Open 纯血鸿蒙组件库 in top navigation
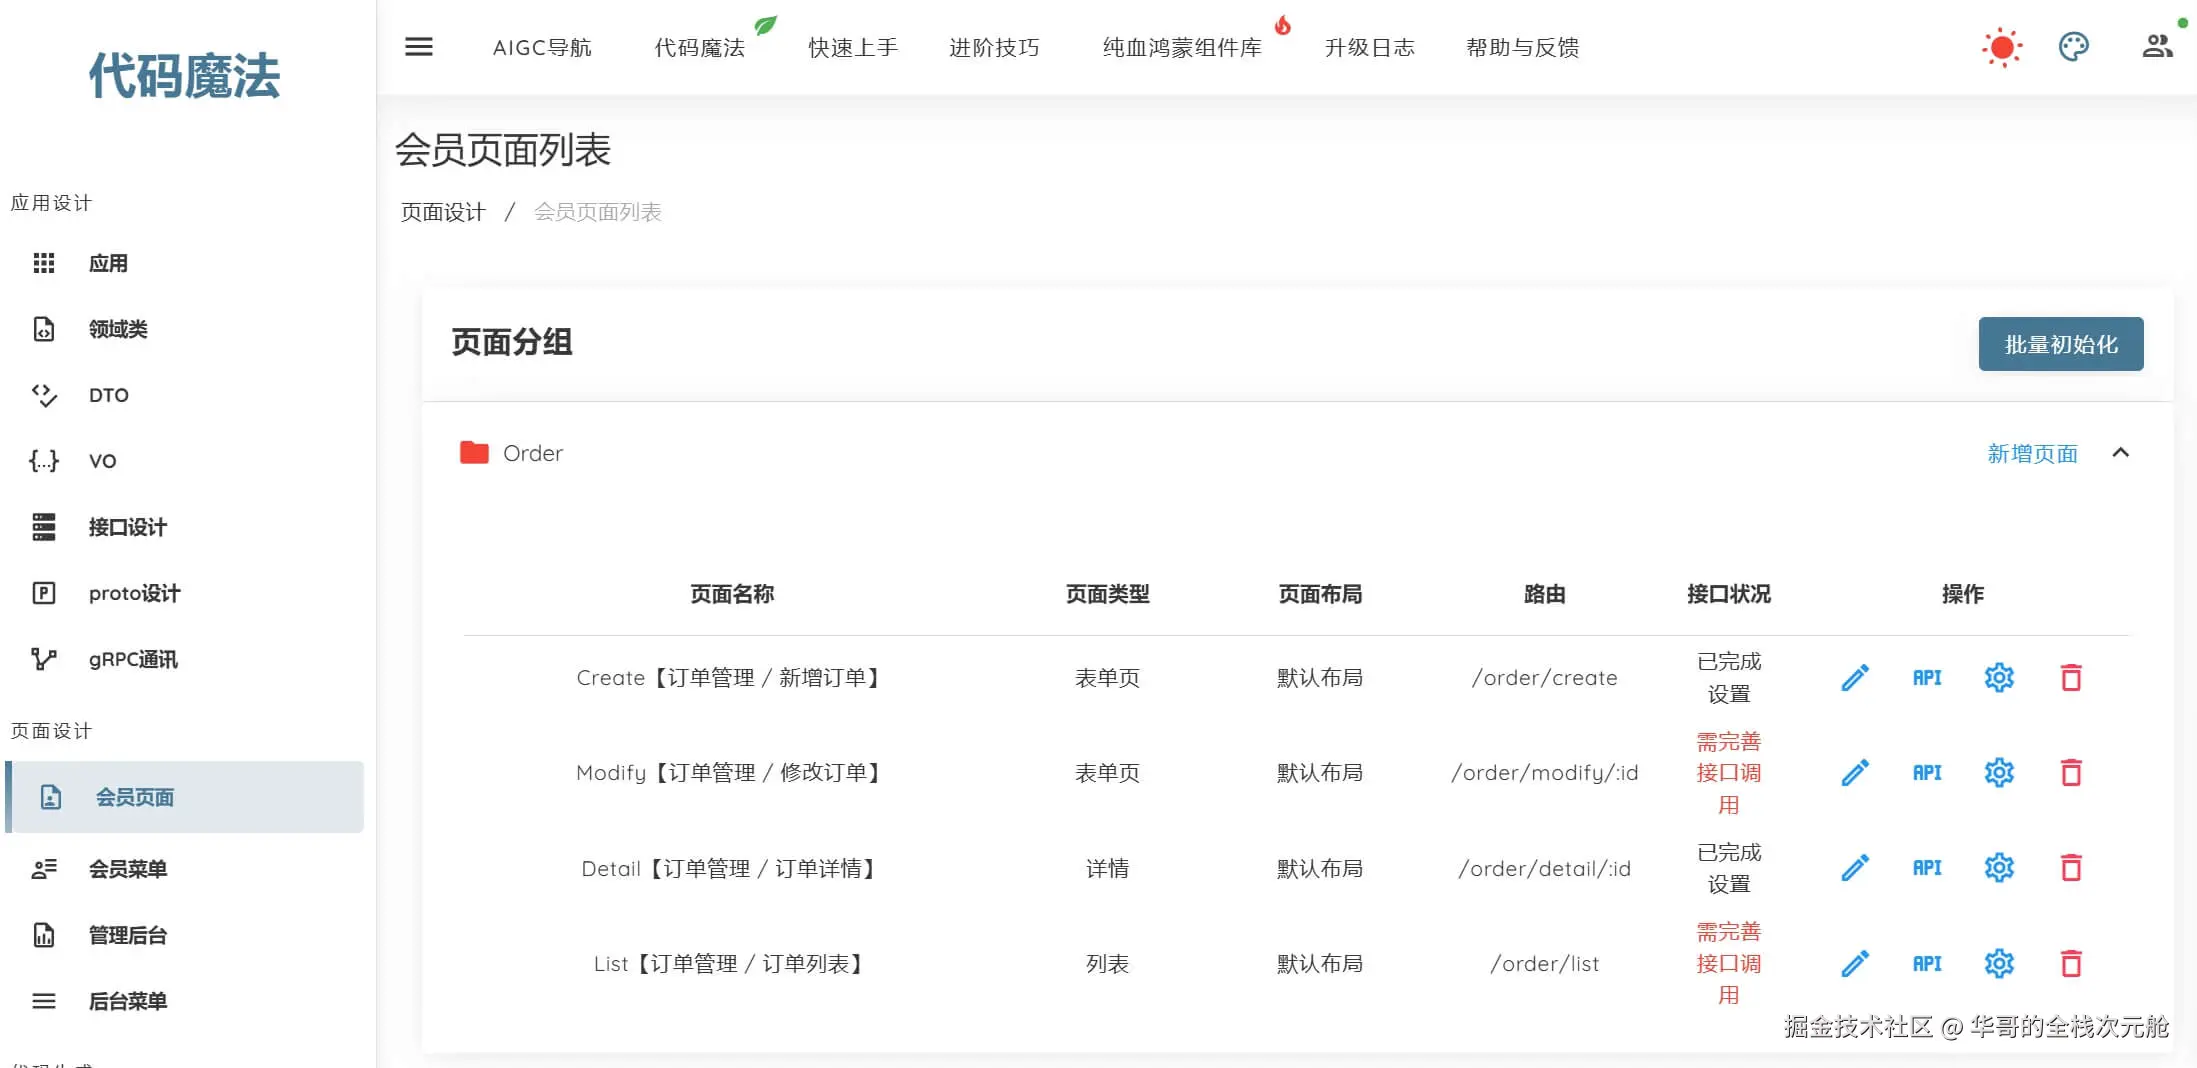Image resolution: width=2197 pixels, height=1068 pixels. click(1182, 47)
